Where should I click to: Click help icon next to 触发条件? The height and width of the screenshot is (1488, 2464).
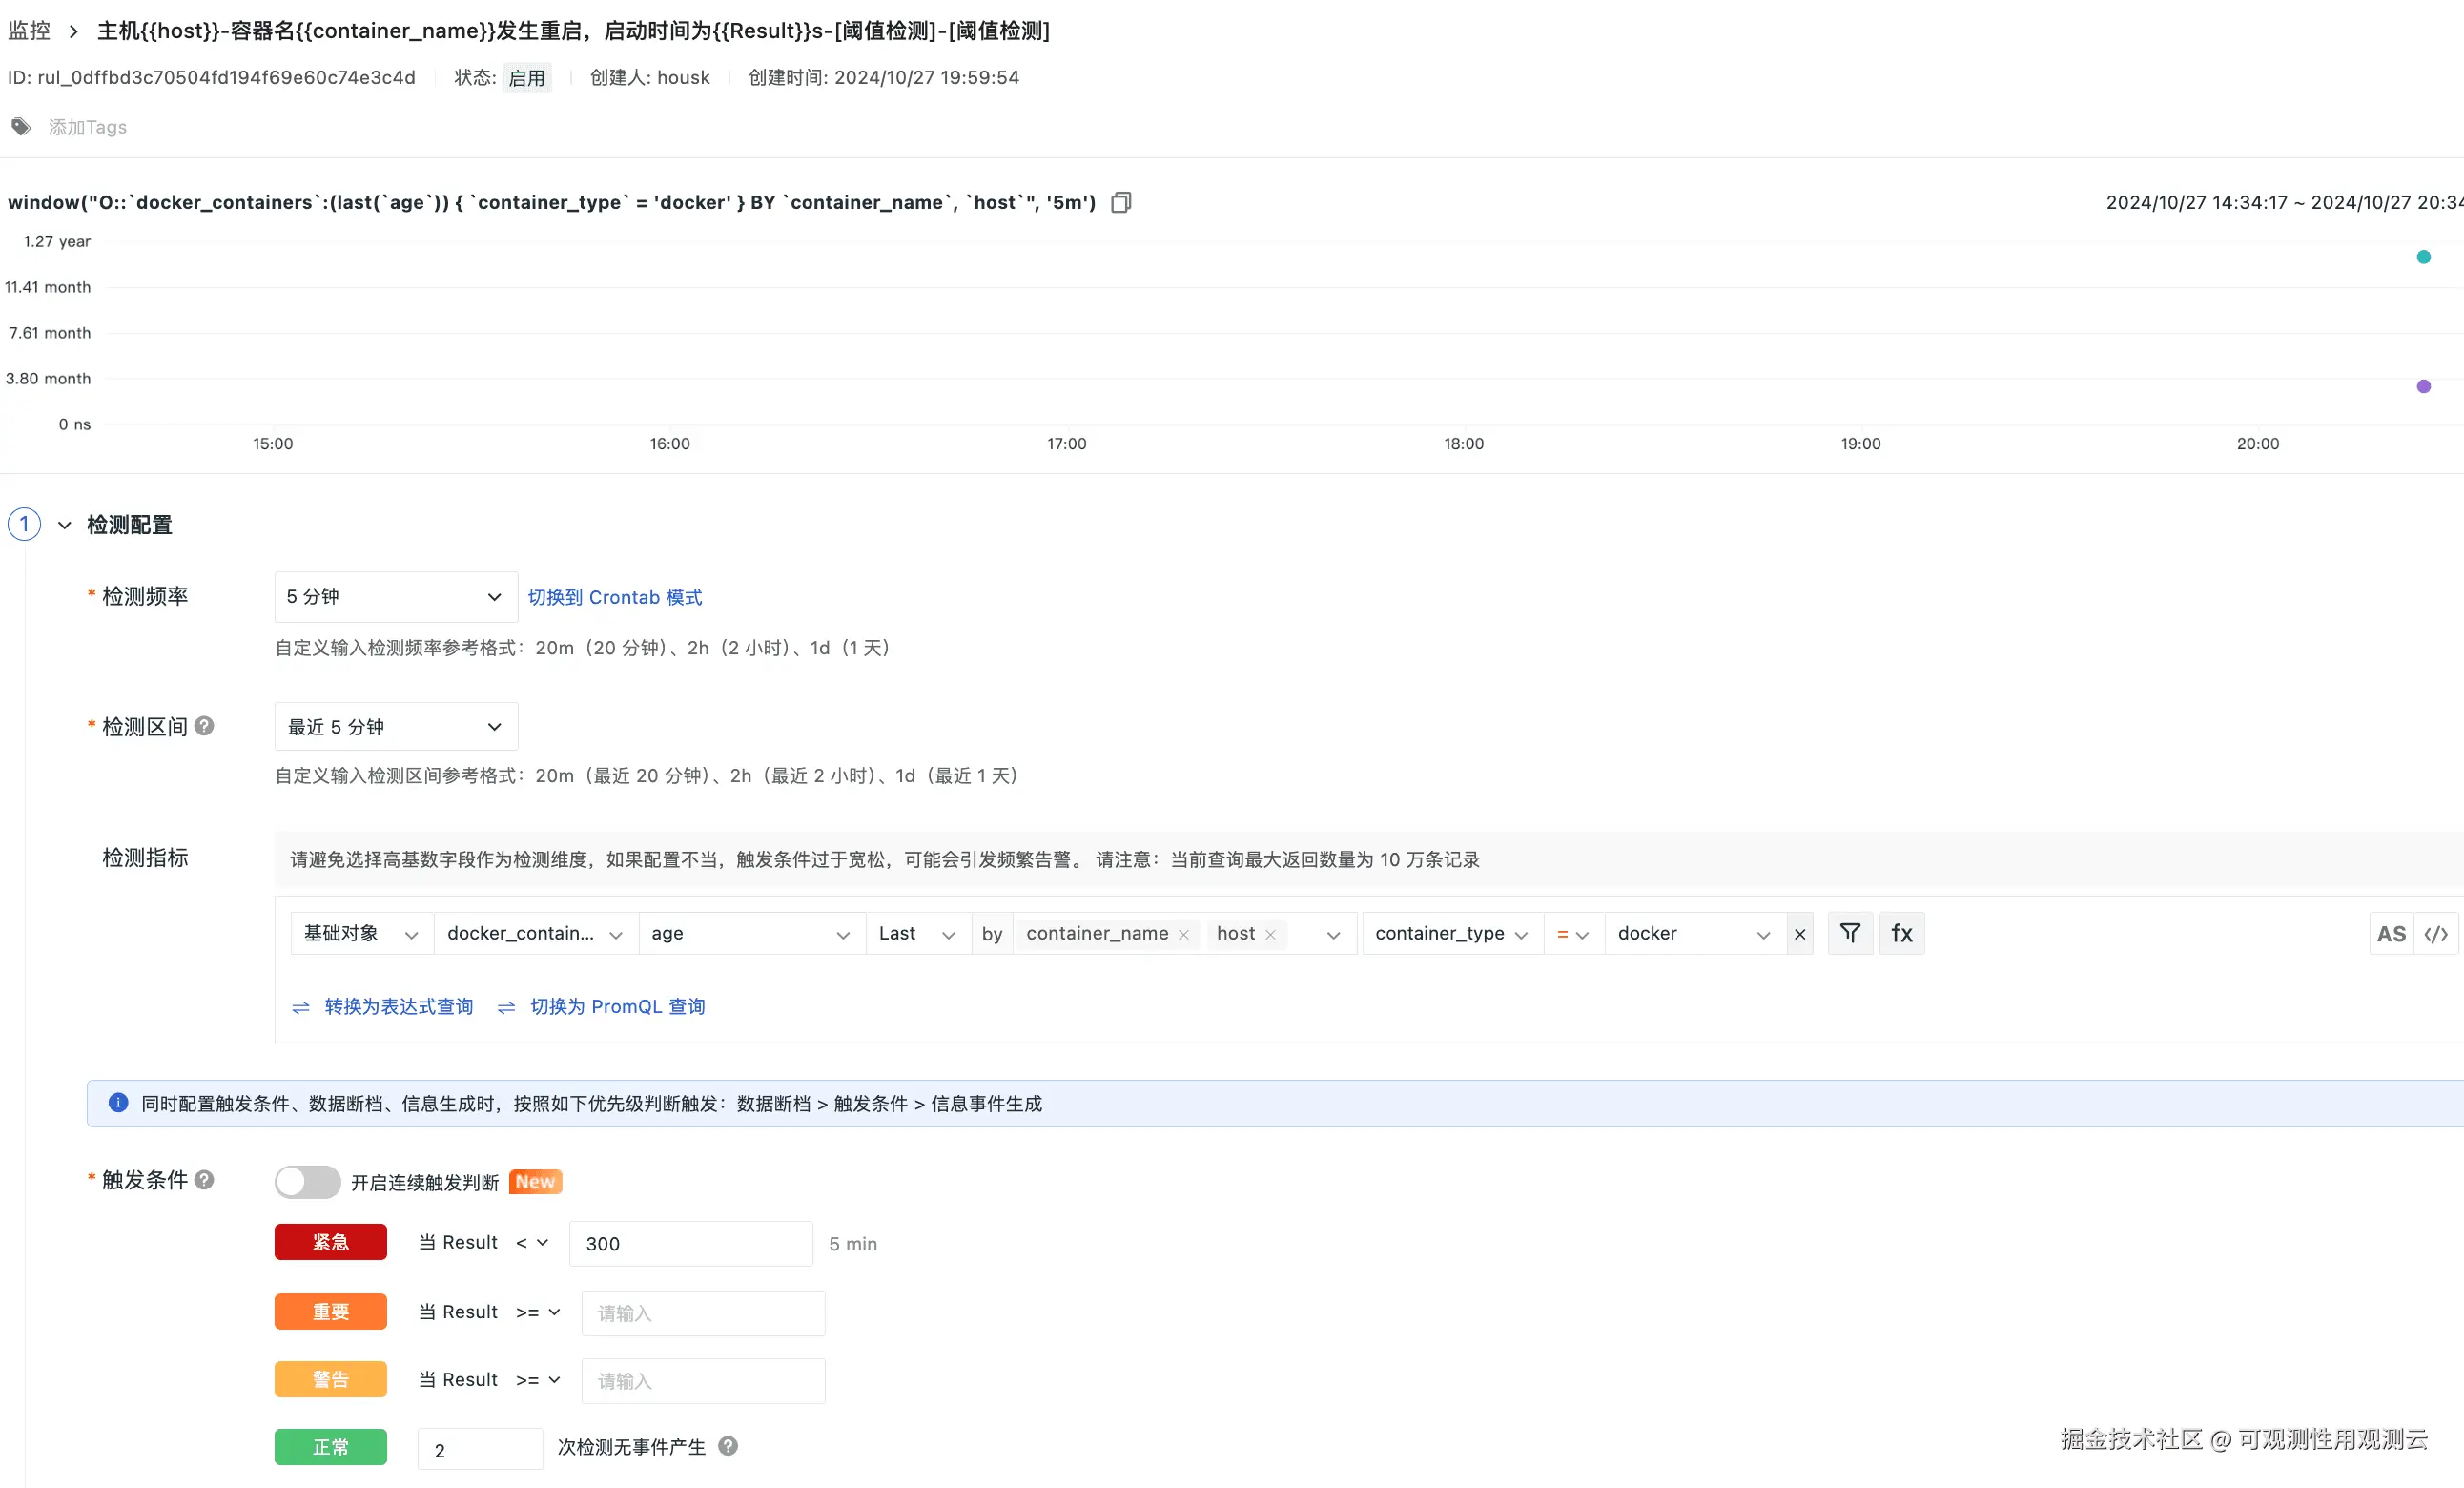pos(204,1180)
